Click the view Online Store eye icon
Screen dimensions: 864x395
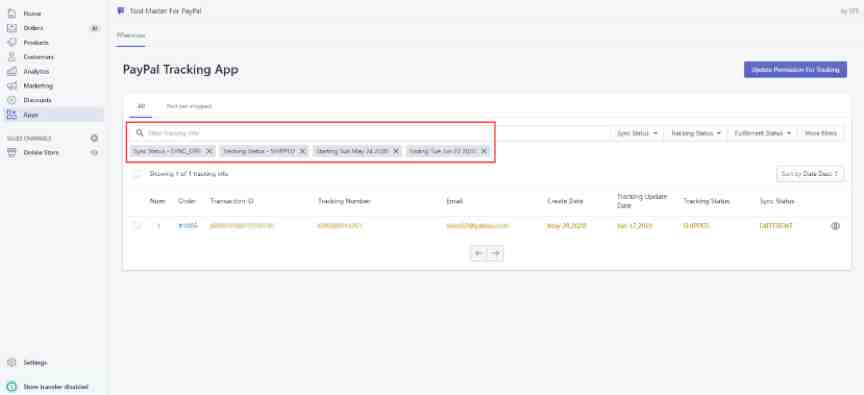coord(94,153)
